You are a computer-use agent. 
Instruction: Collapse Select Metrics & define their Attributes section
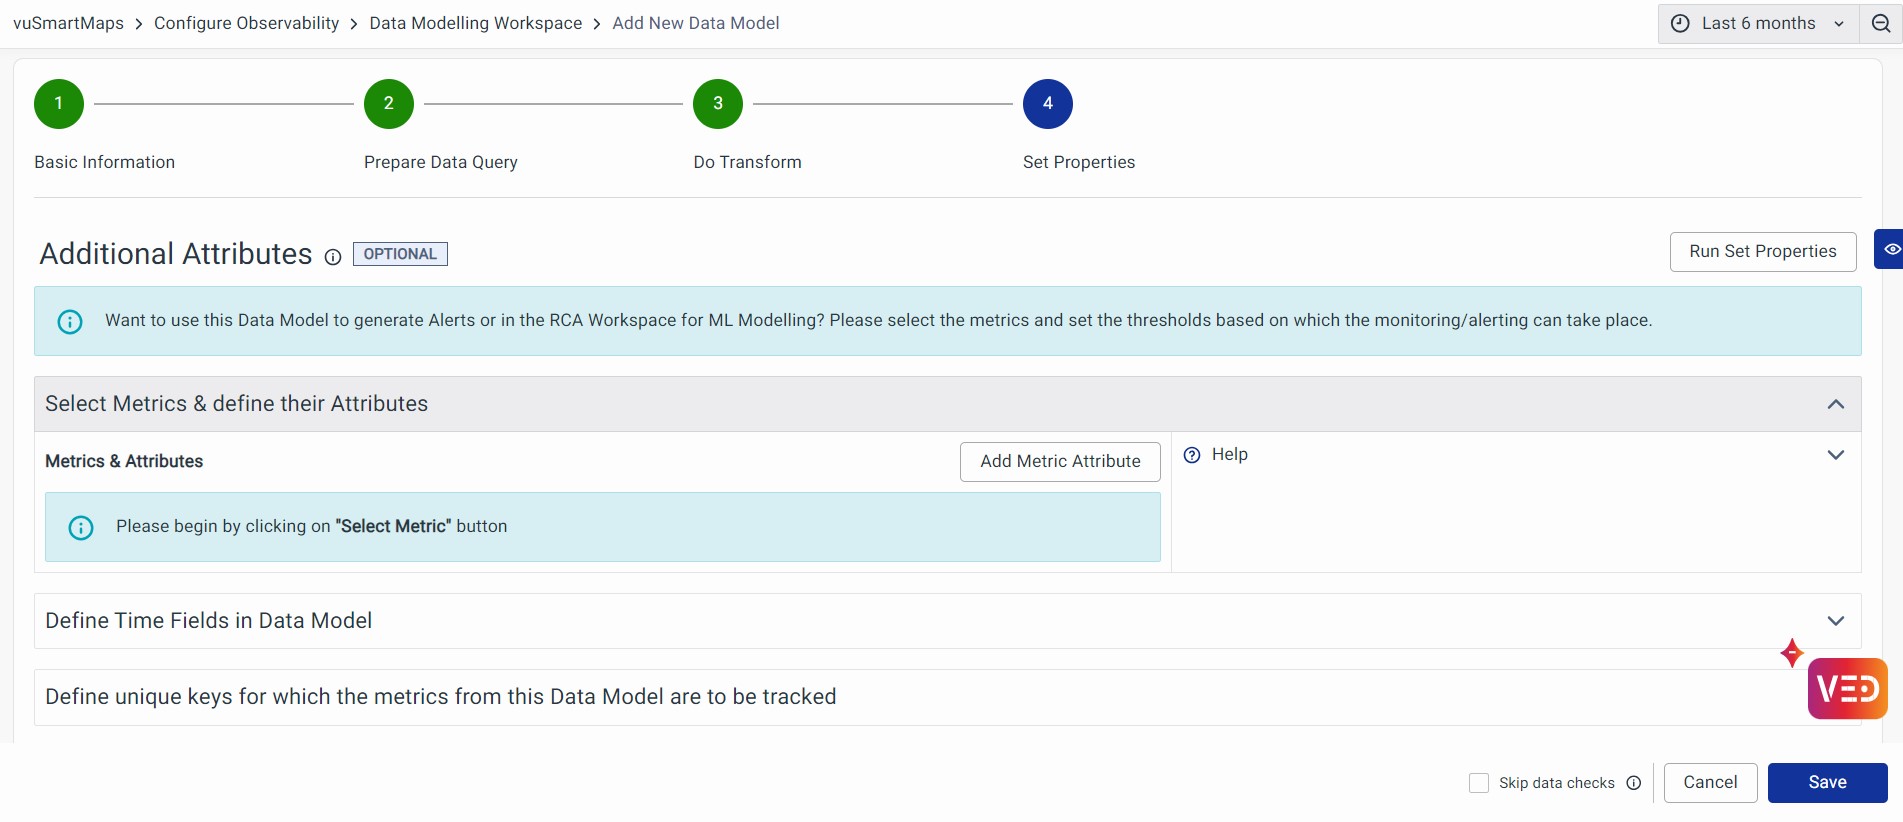(x=1835, y=404)
